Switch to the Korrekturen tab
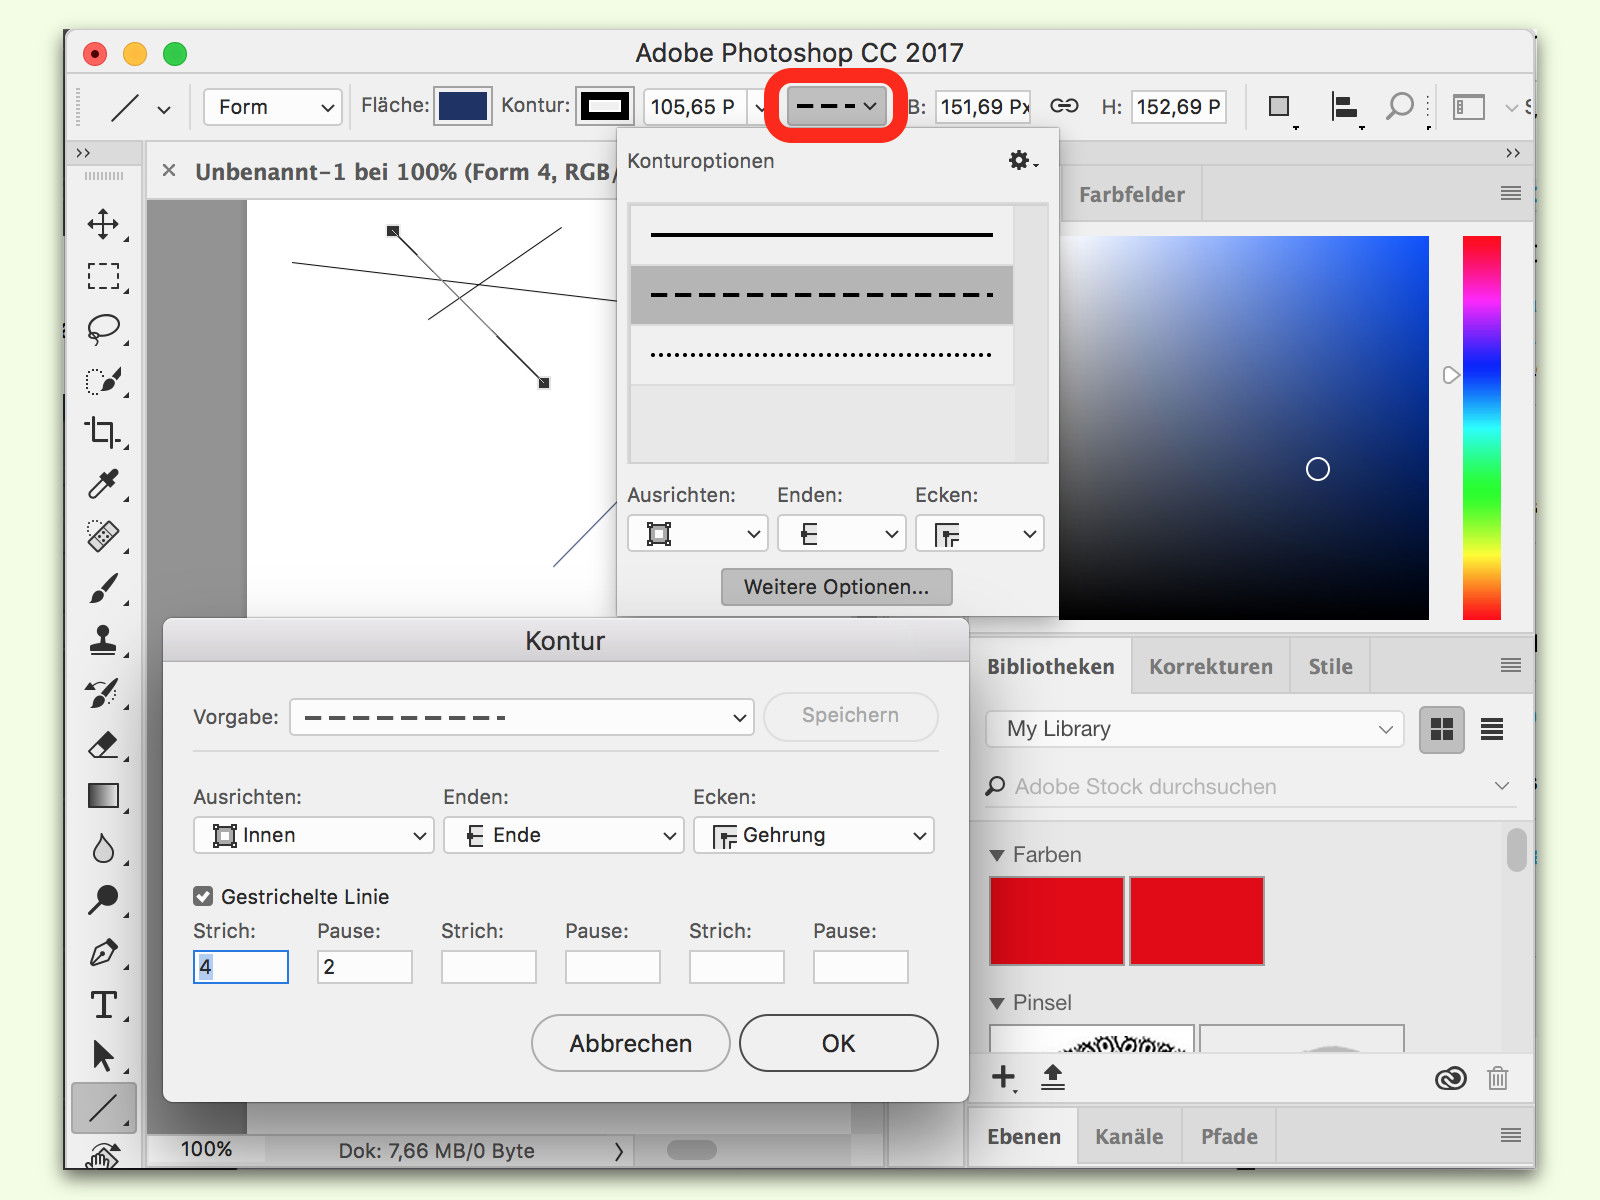1600x1200 pixels. (x=1210, y=667)
